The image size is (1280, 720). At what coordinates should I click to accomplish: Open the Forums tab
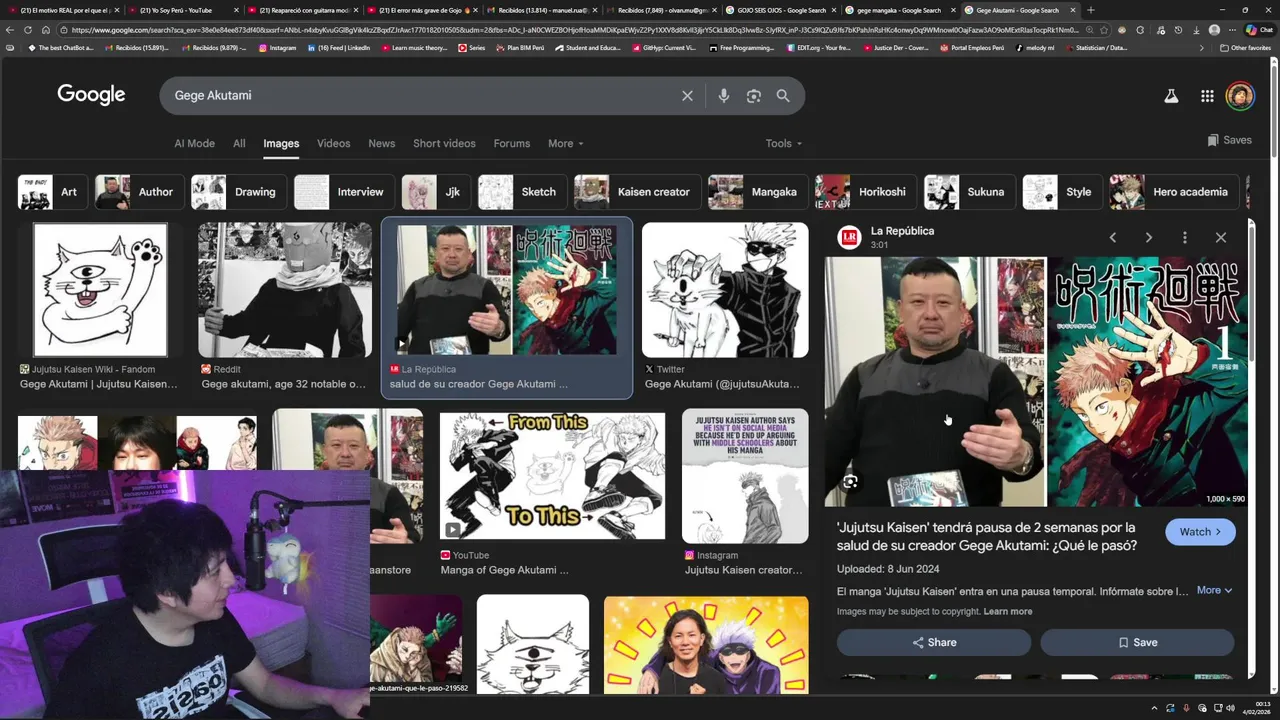click(x=511, y=143)
